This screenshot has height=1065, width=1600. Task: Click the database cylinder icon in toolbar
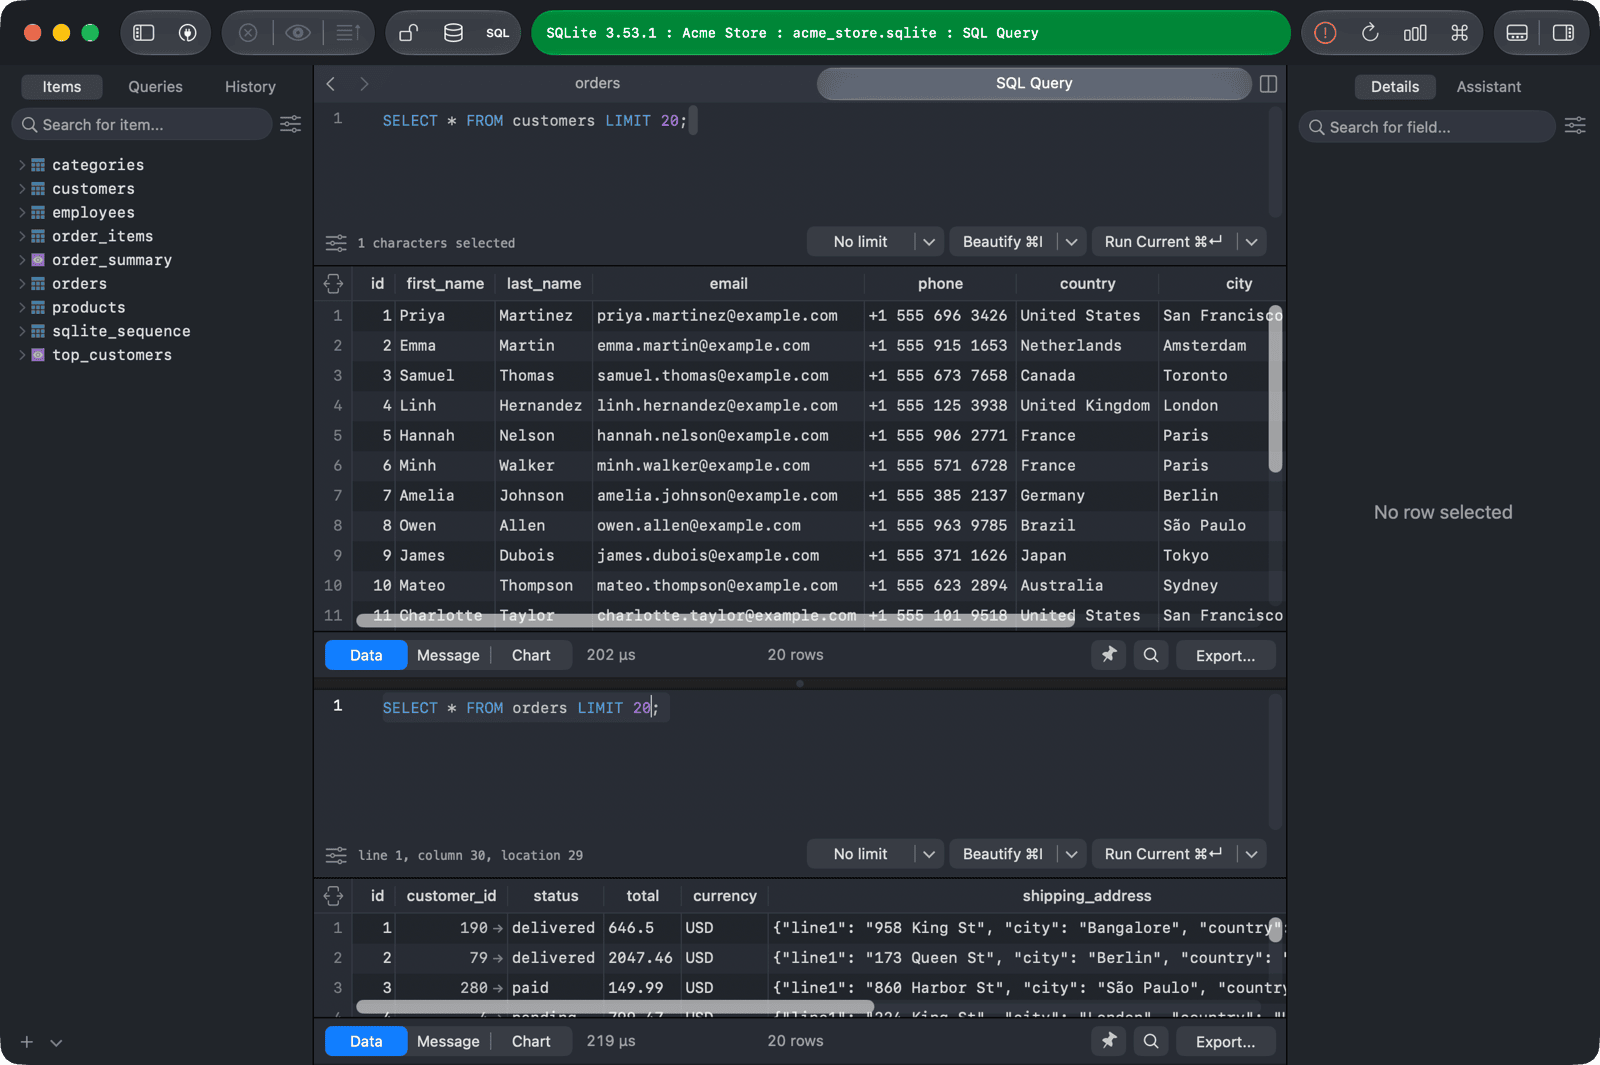point(453,33)
